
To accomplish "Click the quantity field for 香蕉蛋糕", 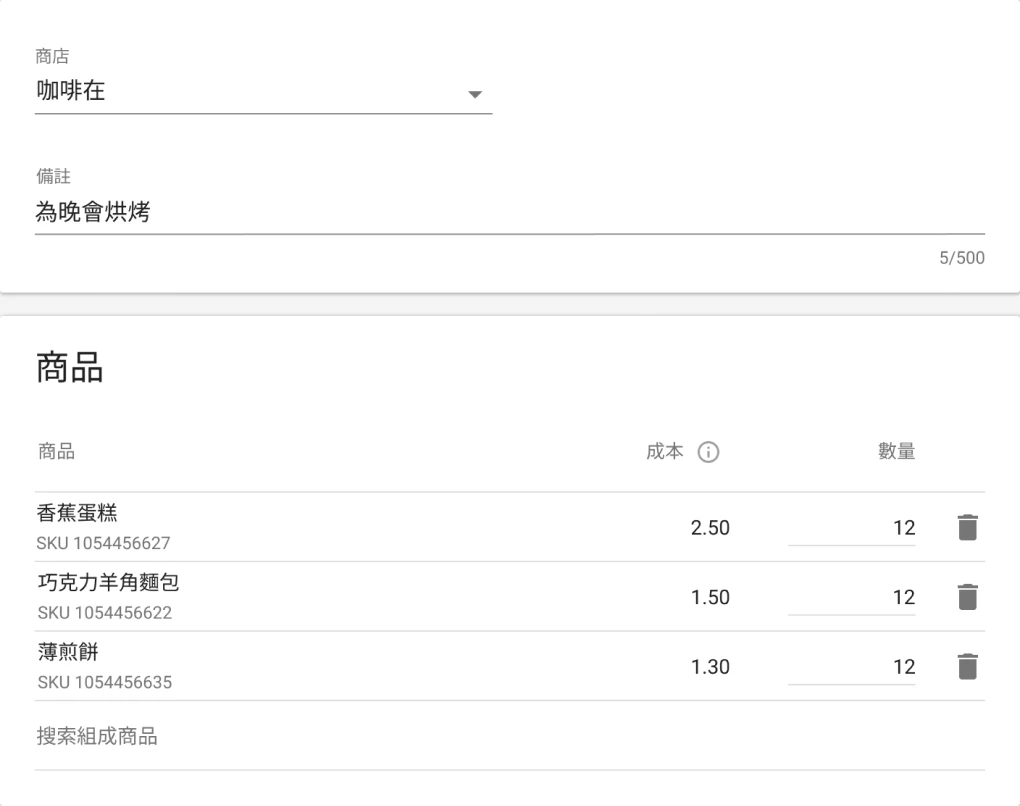I will click(851, 528).
